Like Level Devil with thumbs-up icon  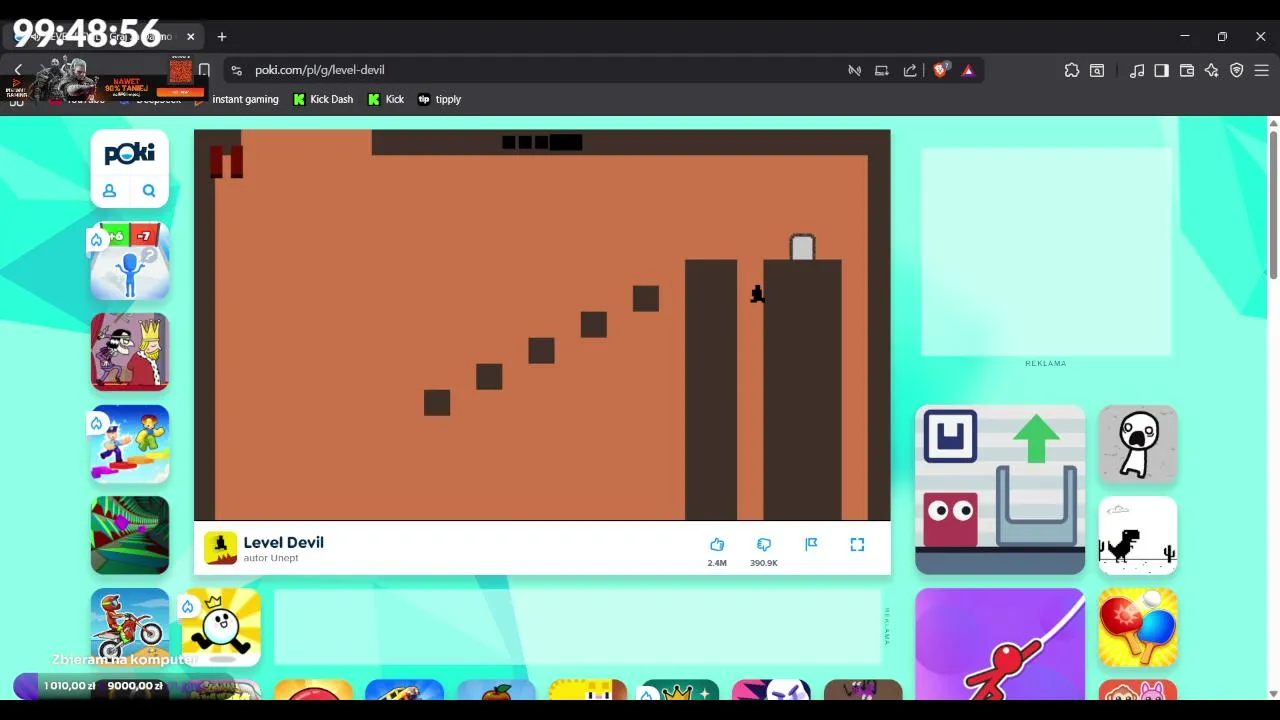[x=717, y=544]
